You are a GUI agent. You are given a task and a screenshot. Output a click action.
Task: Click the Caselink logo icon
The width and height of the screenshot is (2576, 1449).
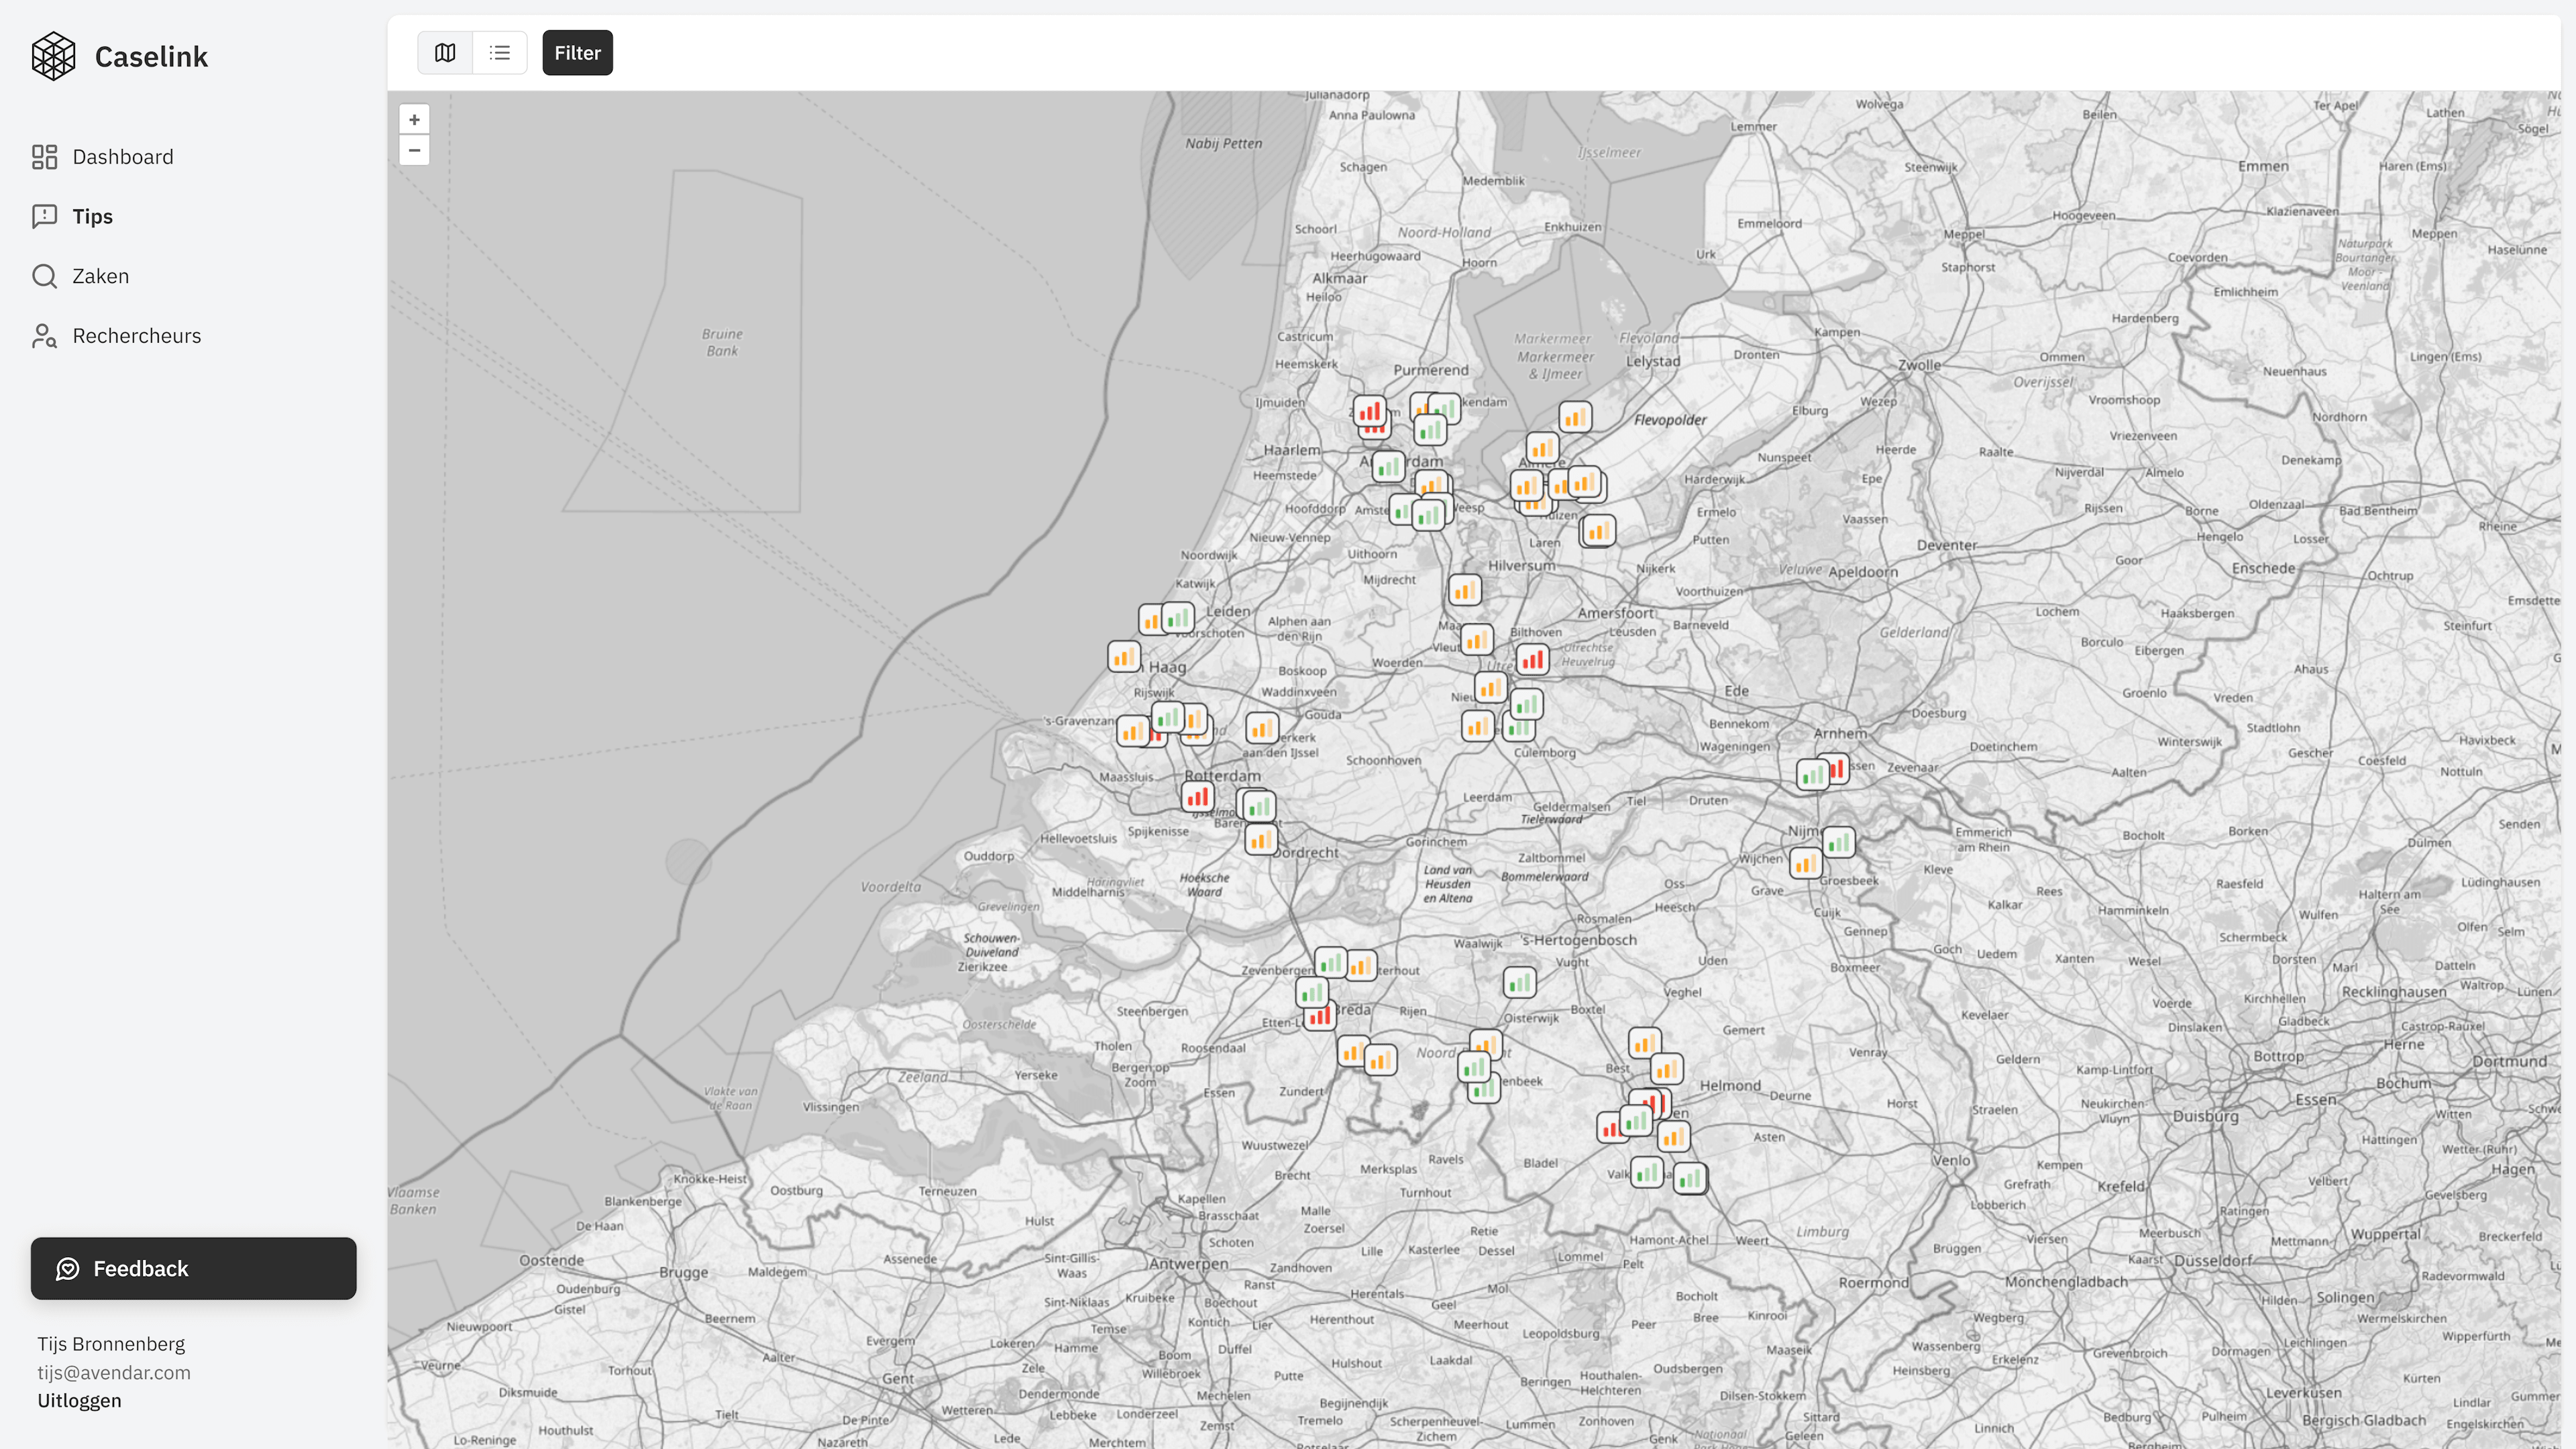(x=53, y=56)
